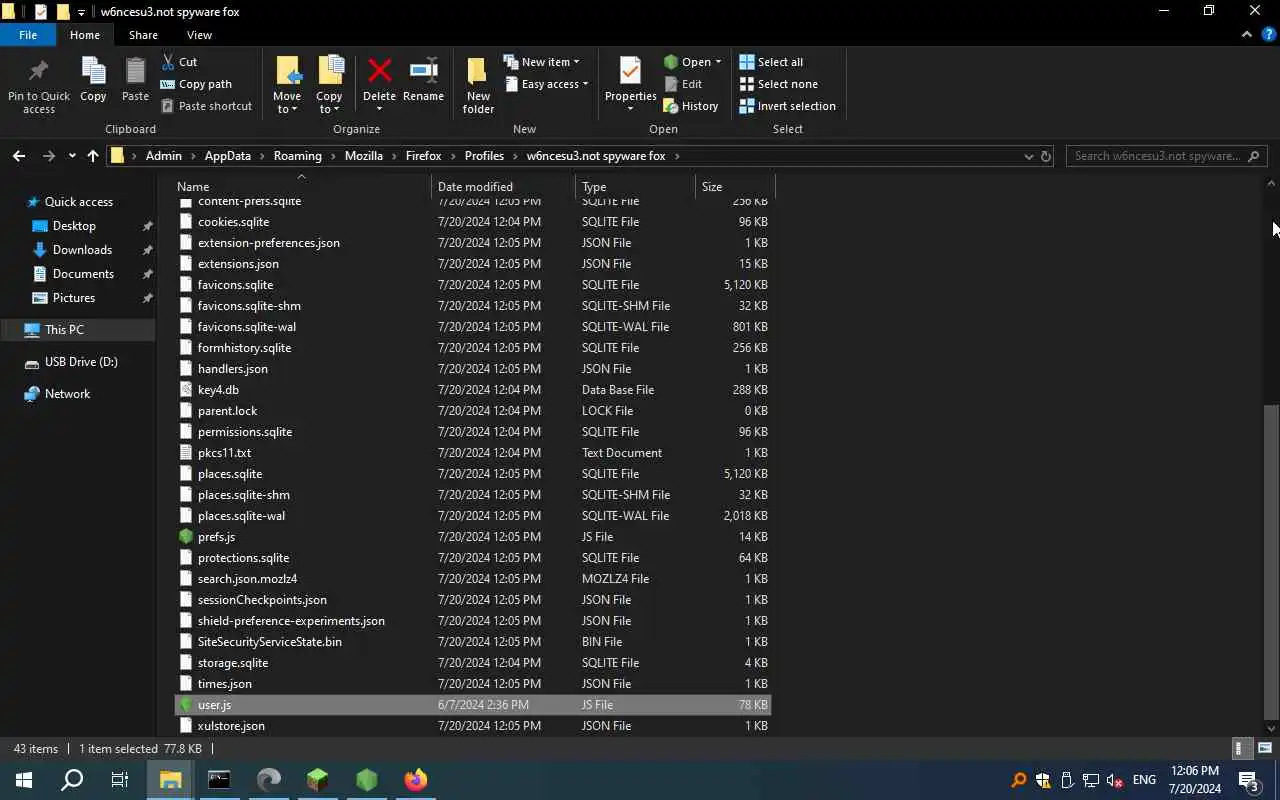The width and height of the screenshot is (1280, 800).
Task: Click the Edit button in Open group
Action: [x=683, y=84]
